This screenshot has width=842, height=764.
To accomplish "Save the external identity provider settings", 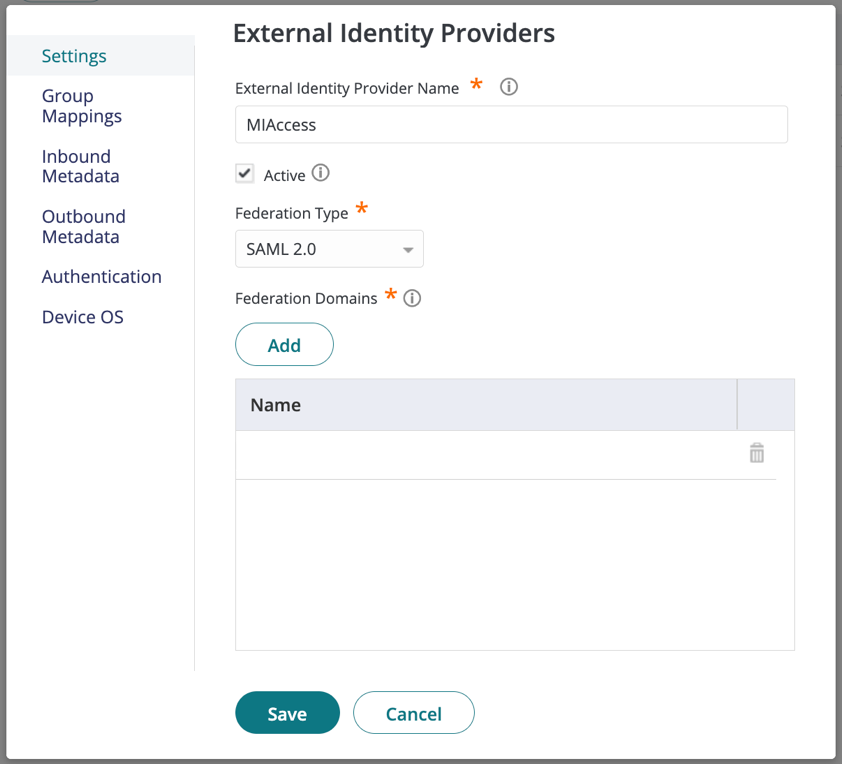I will tap(287, 713).
